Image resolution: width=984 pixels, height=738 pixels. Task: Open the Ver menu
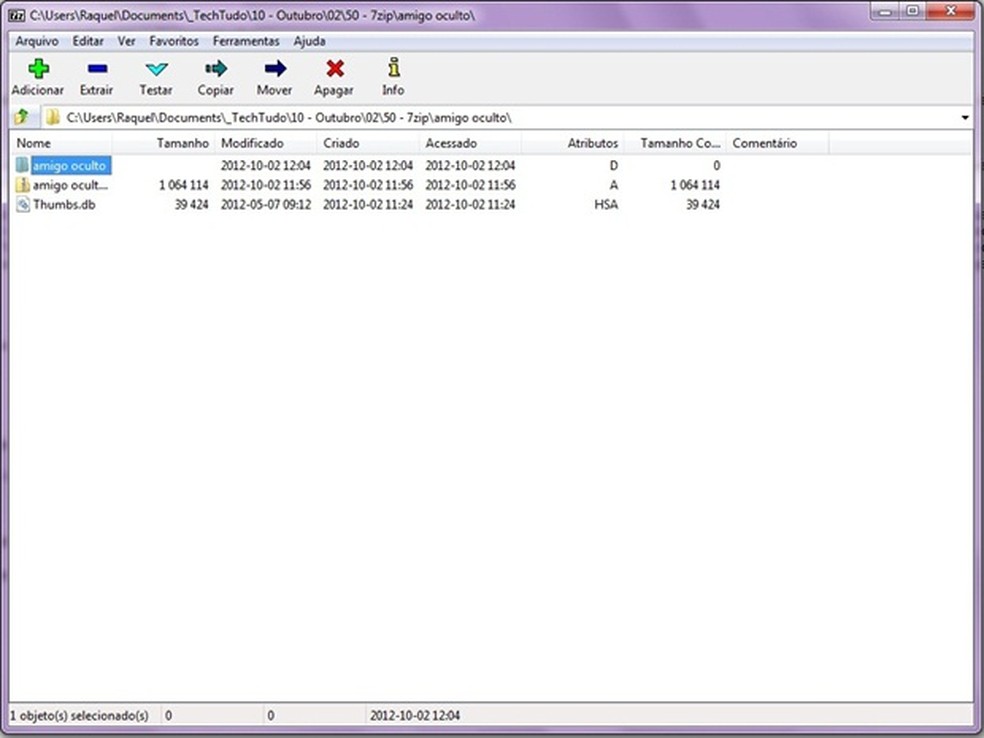126,41
